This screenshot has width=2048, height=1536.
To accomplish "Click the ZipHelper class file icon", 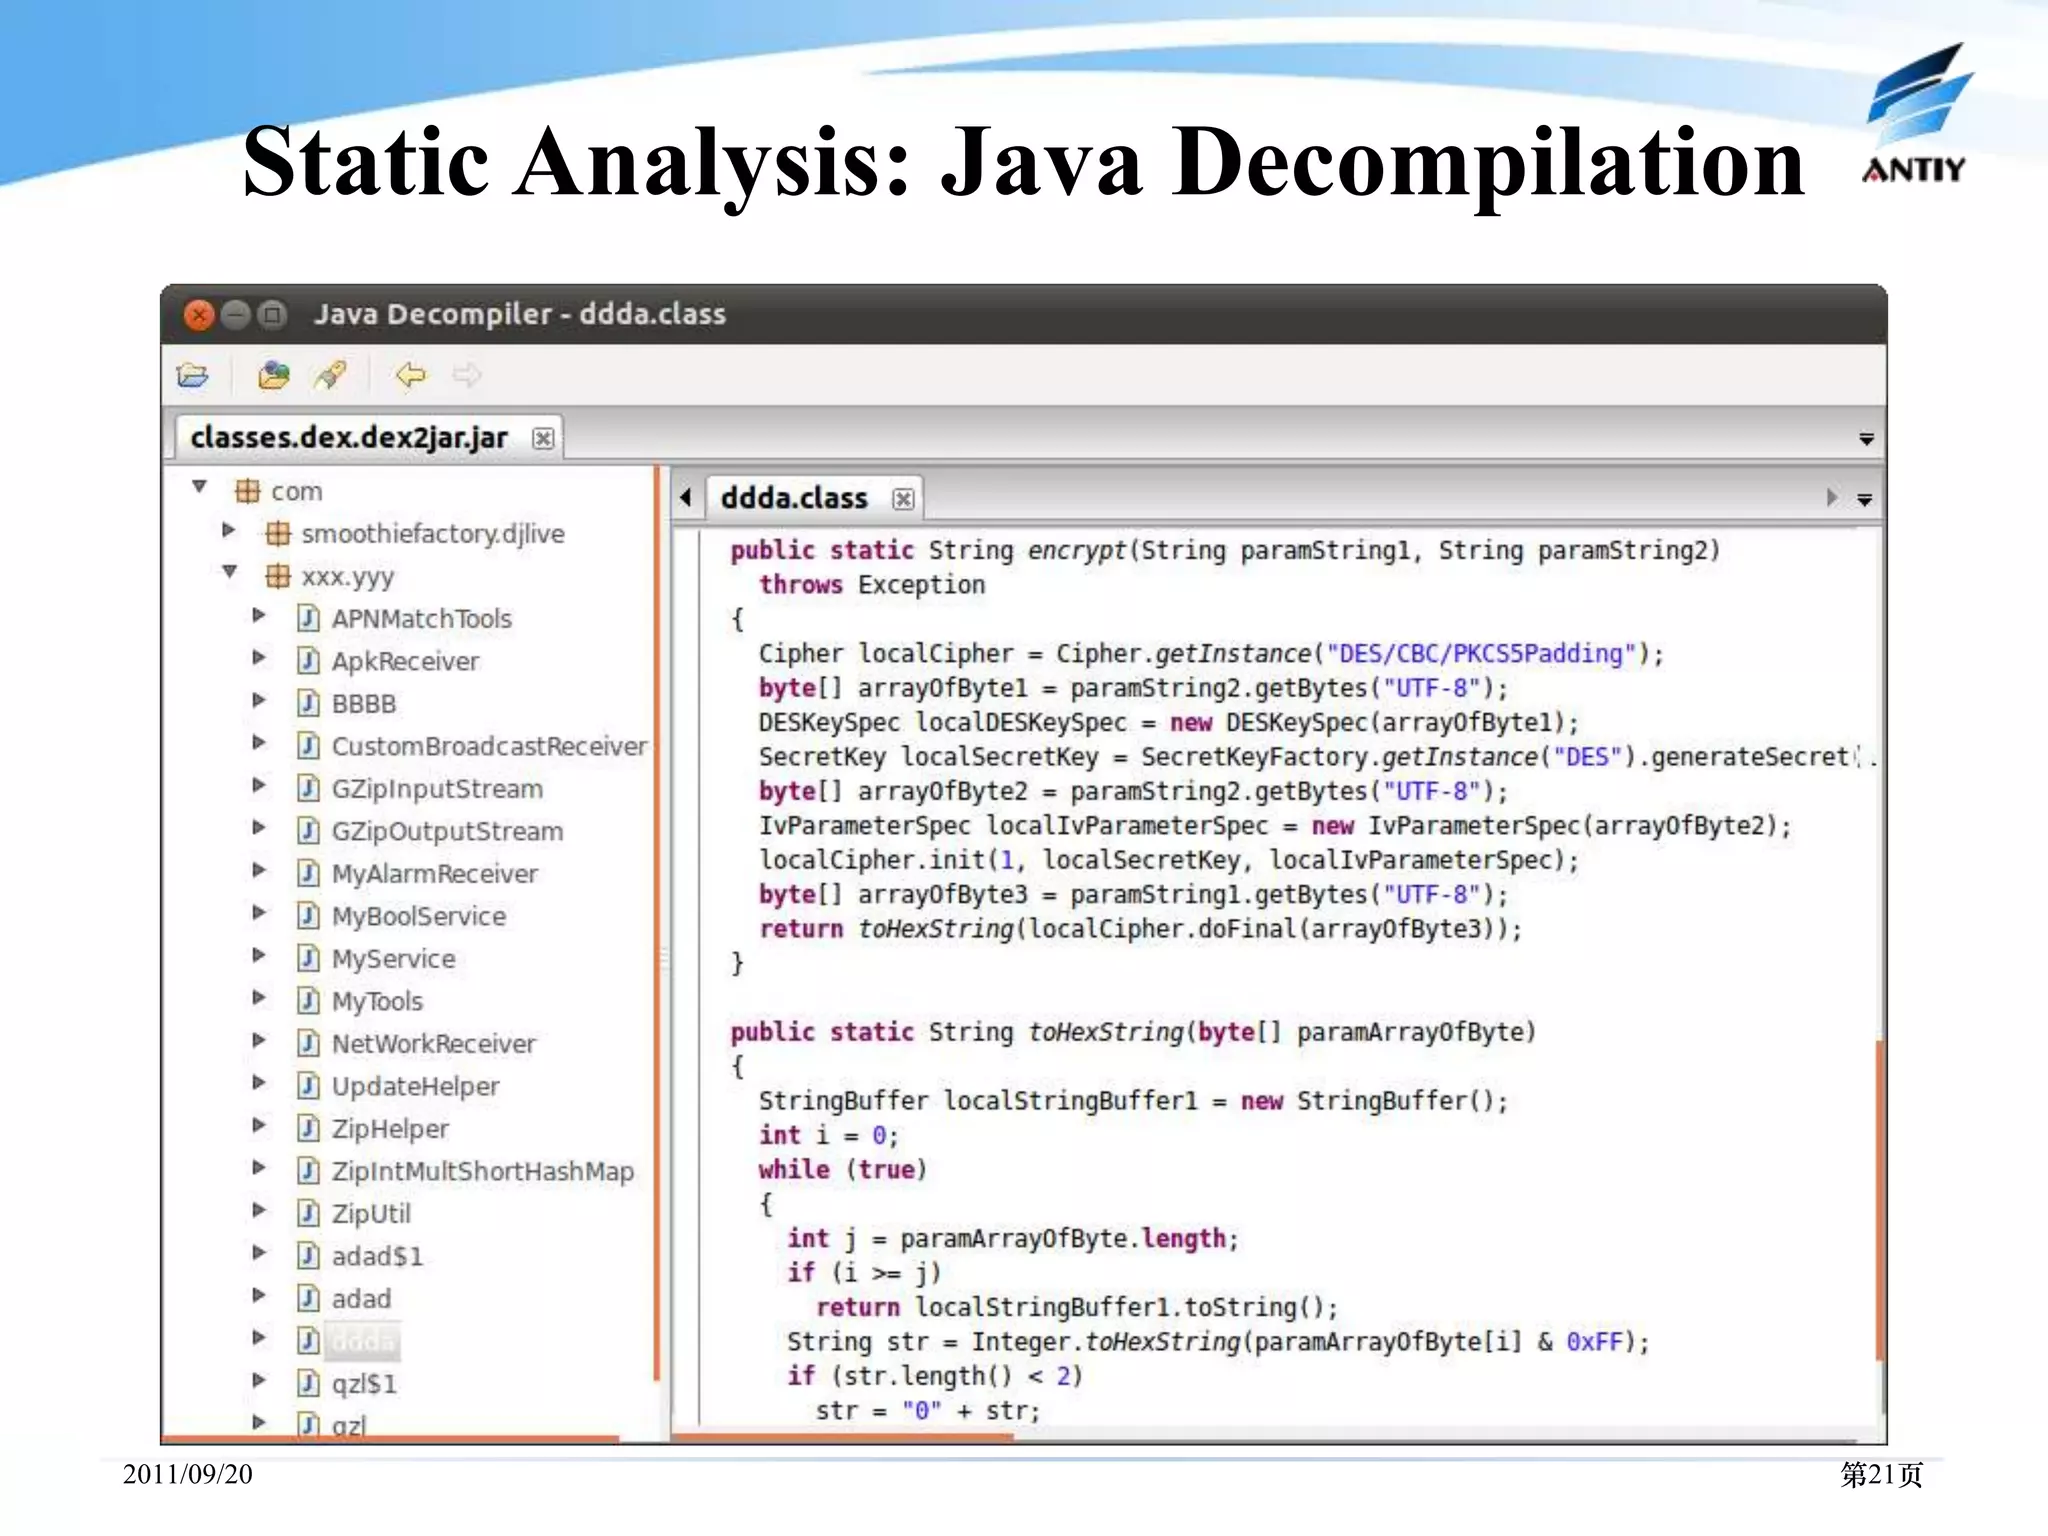I will pyautogui.click(x=308, y=1128).
